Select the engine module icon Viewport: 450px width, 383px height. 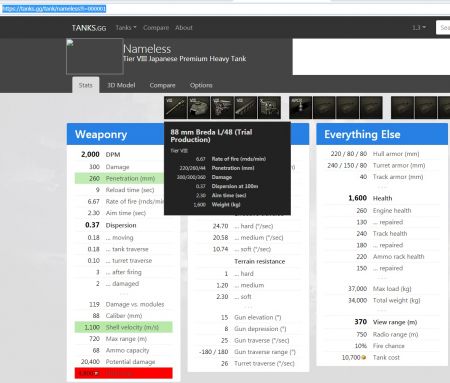(x=222, y=107)
